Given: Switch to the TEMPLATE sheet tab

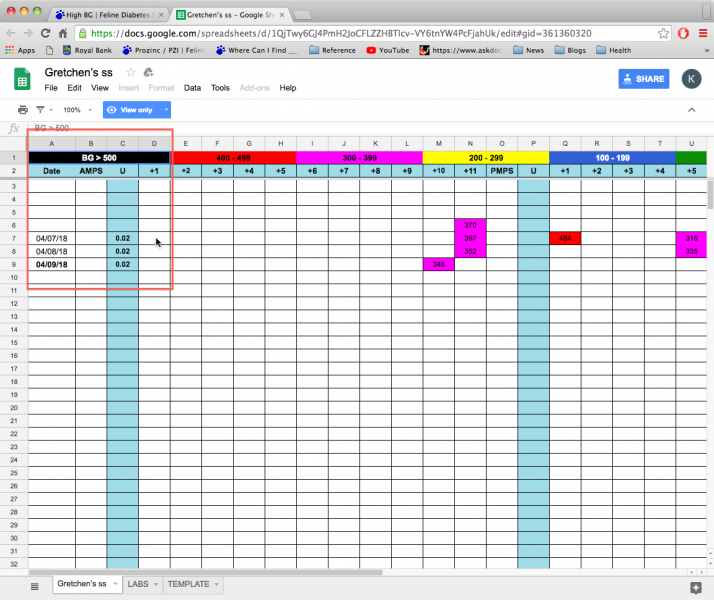Looking at the screenshot, I should [188, 584].
